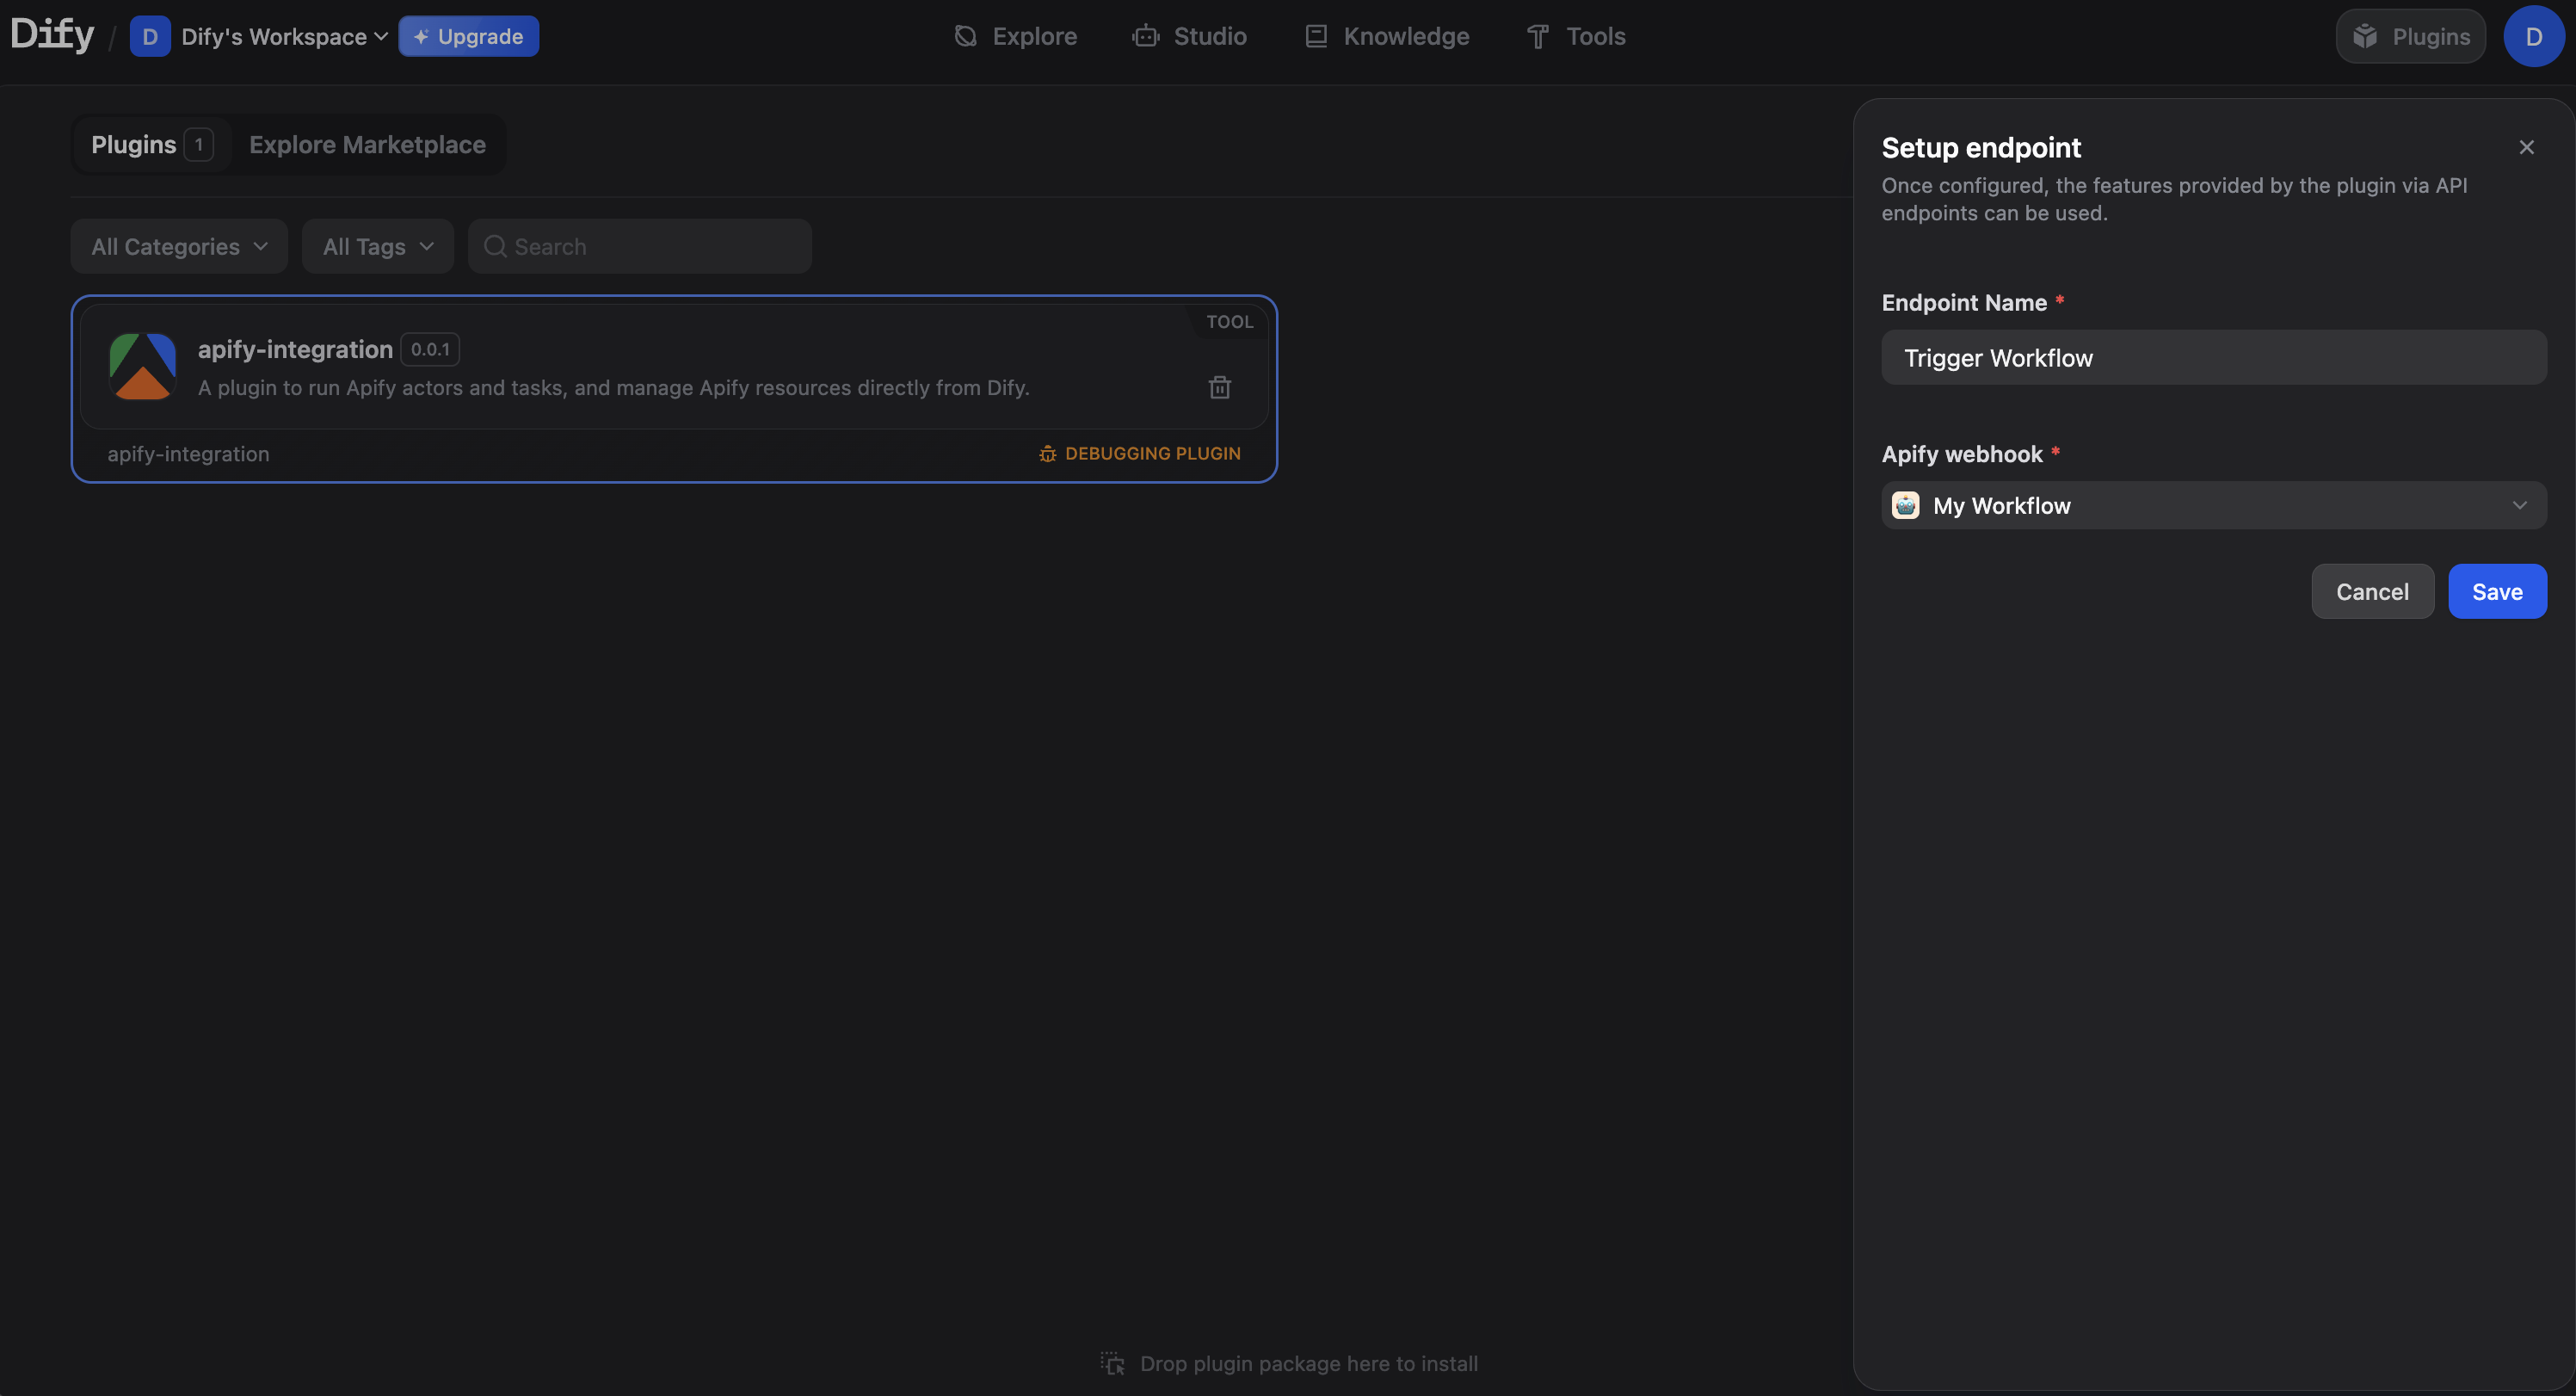Click the DEBUGGING PLUGIN bug indicator

coord(1139,453)
